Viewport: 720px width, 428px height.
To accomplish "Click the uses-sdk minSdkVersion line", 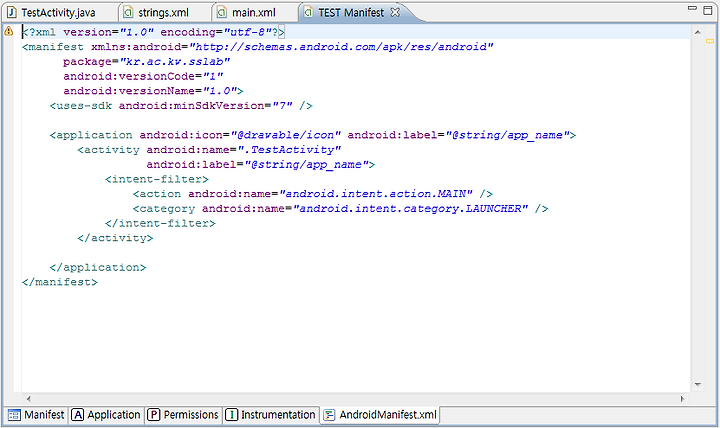I will (181, 106).
